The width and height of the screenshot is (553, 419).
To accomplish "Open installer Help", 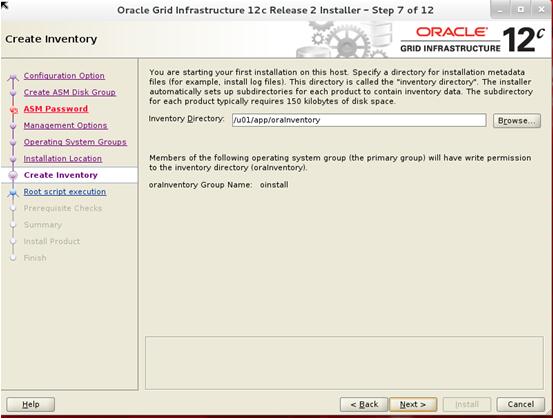I will (31, 405).
